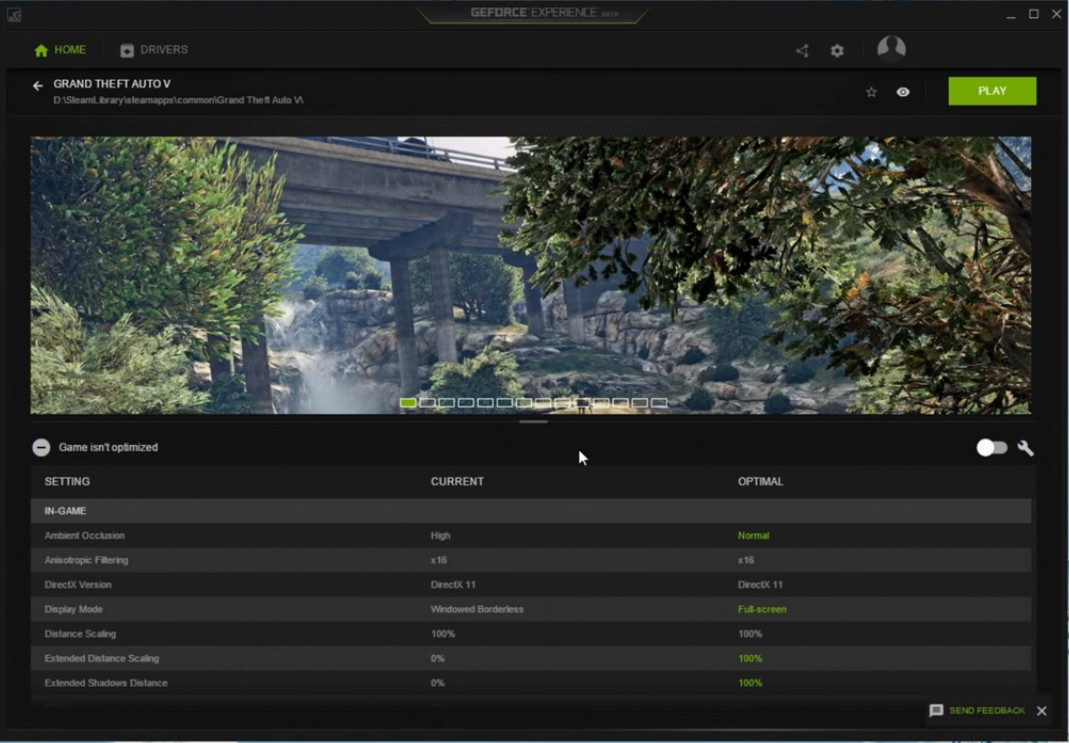Mark game as favorite with star icon

pyautogui.click(x=871, y=92)
